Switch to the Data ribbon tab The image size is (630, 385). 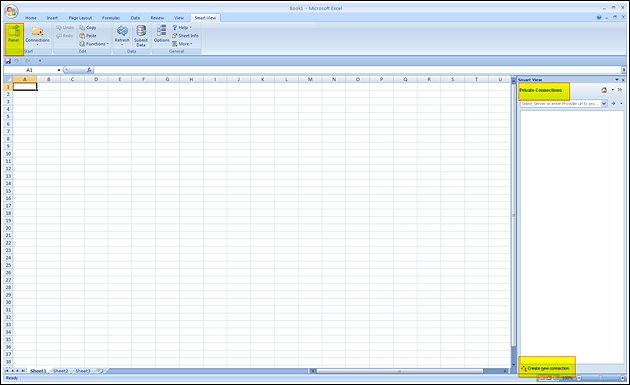135,18
